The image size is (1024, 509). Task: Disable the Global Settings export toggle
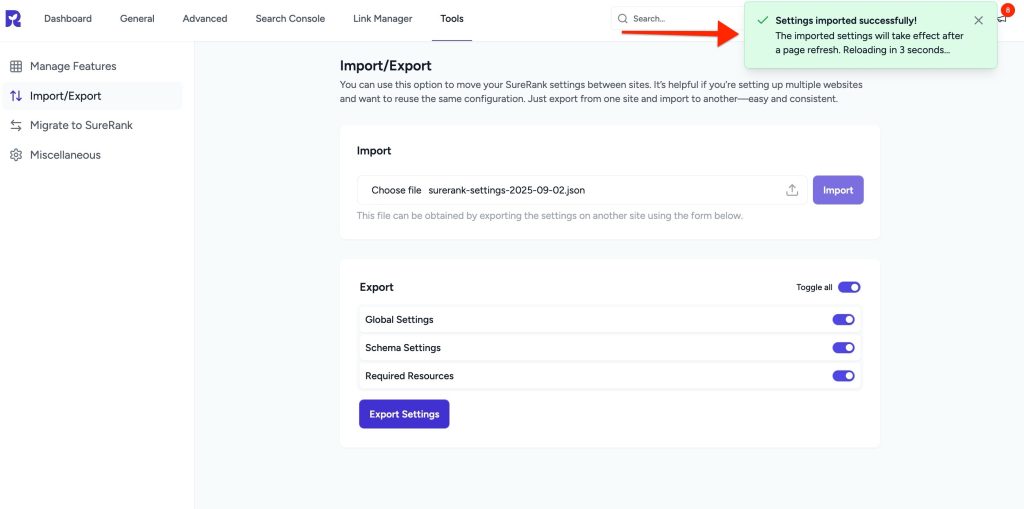[843, 320]
